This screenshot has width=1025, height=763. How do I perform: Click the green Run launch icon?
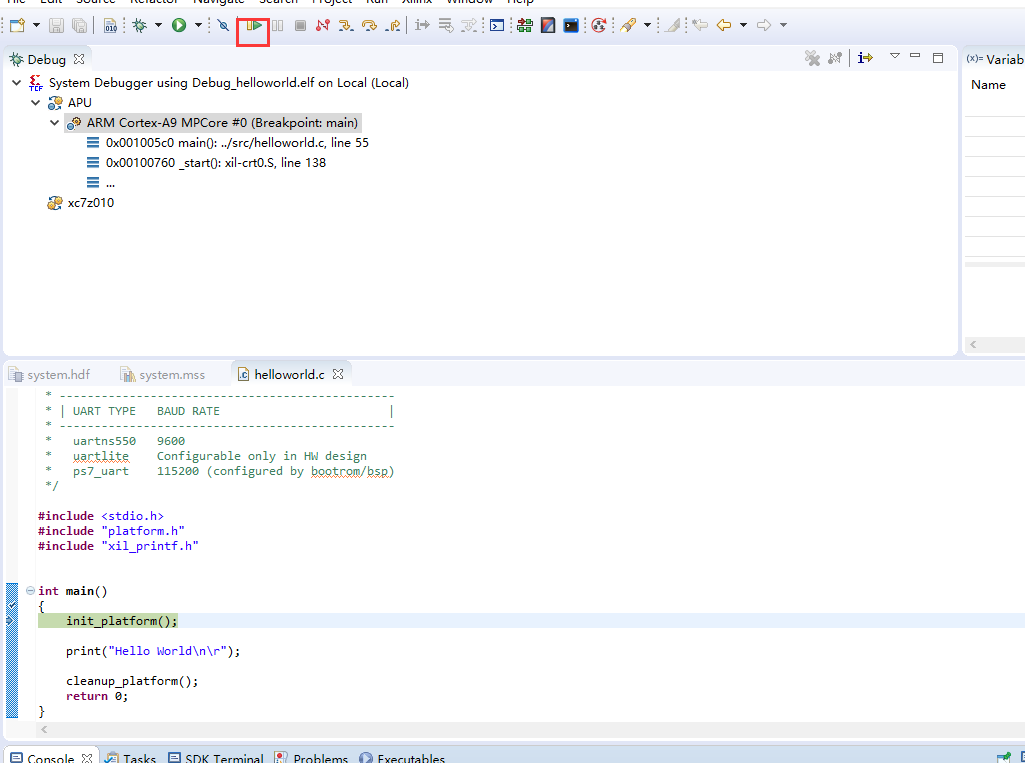pyautogui.click(x=179, y=25)
